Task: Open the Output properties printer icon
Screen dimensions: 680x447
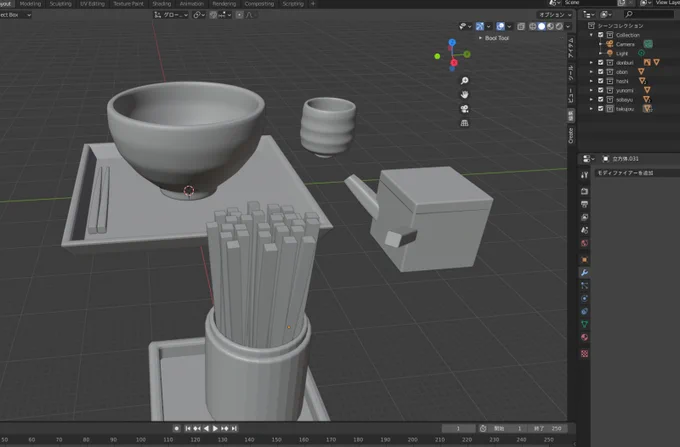Action: 585,204
